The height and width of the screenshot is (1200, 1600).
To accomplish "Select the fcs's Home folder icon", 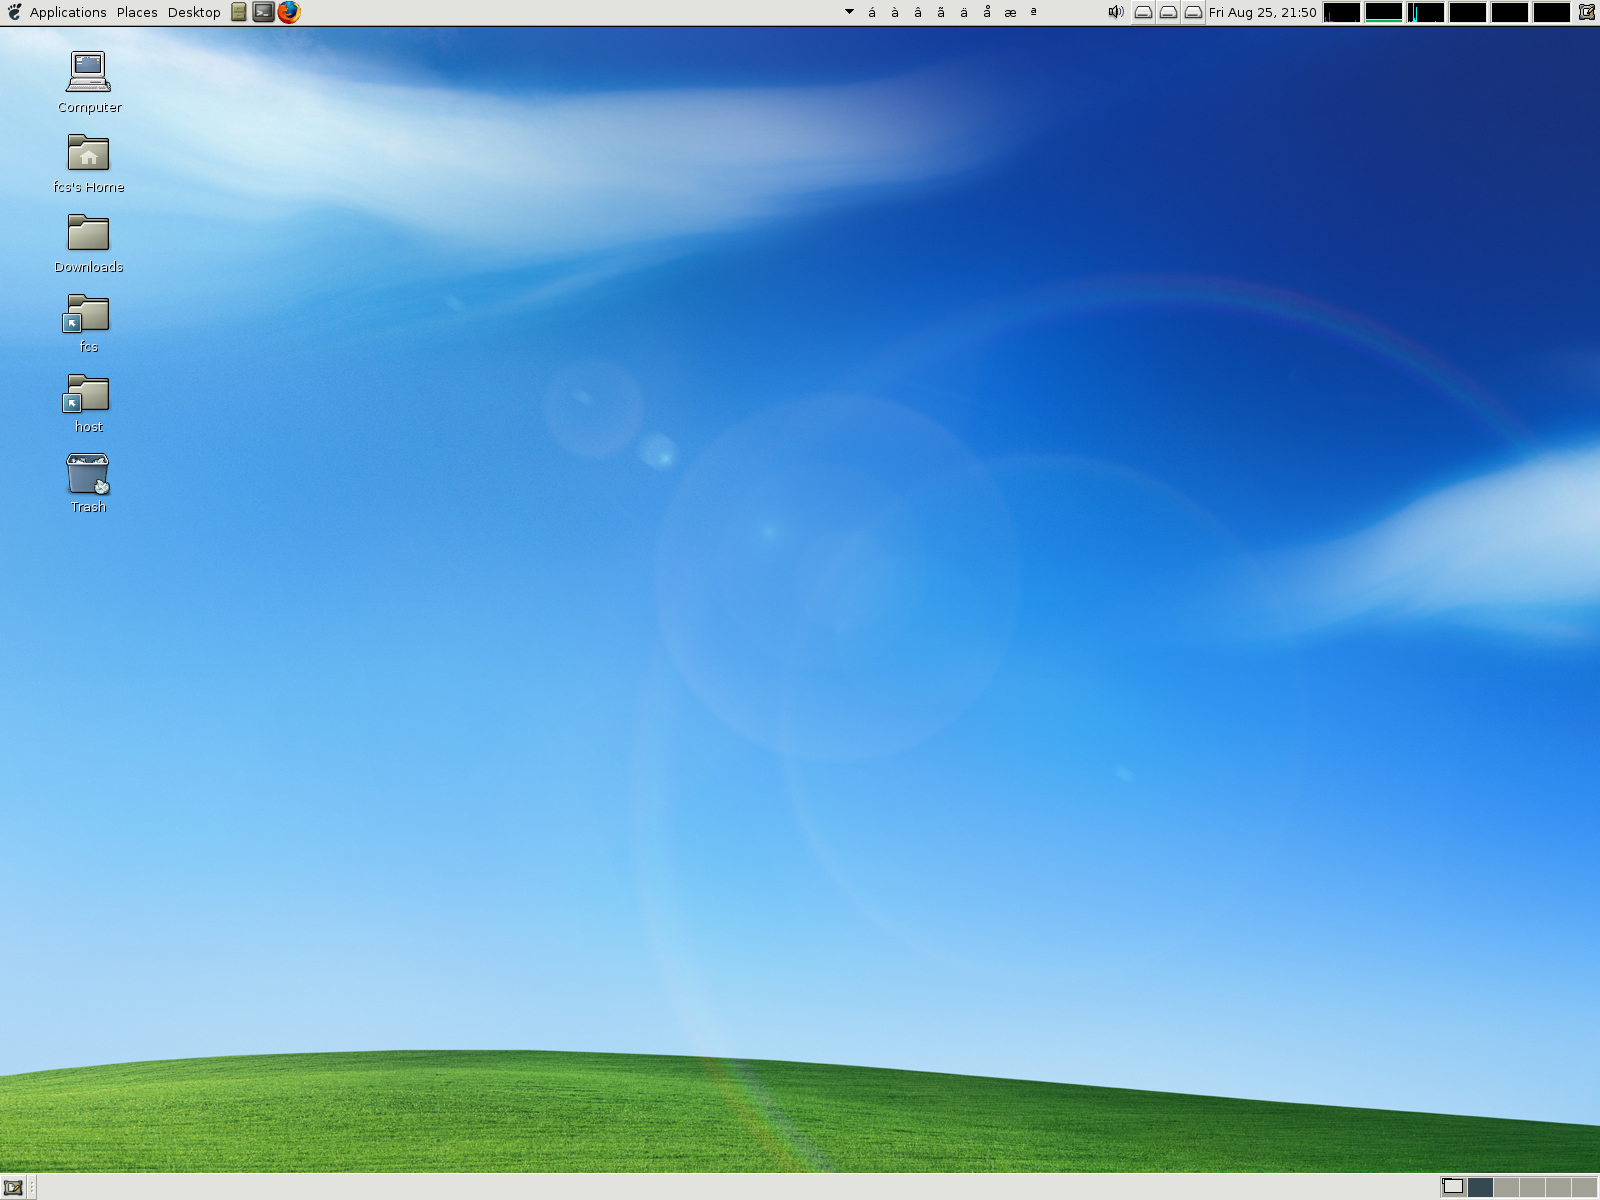I will pyautogui.click(x=88, y=153).
